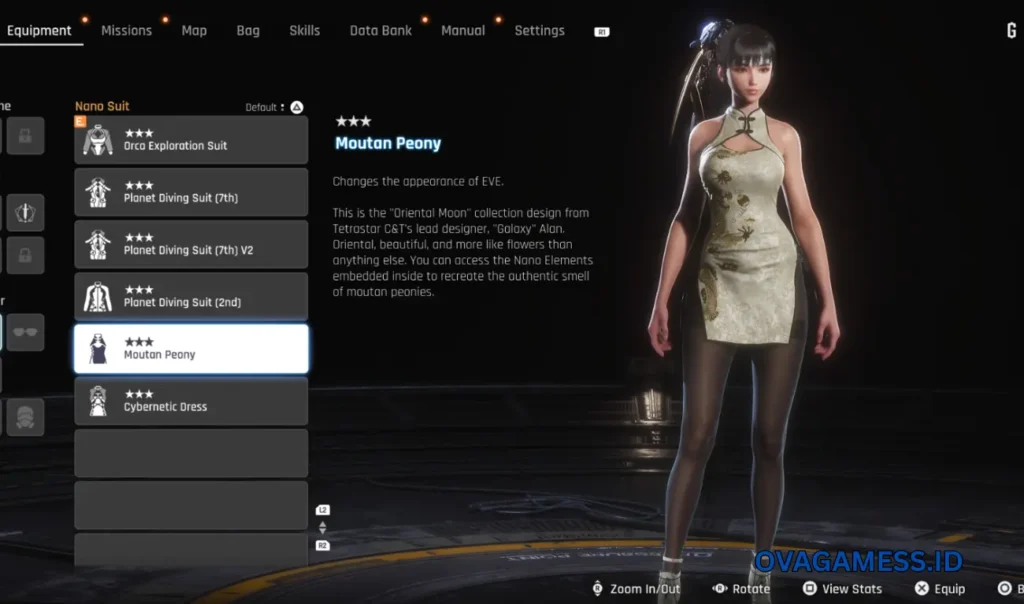Viewport: 1024px width, 604px height.
Task: Click the X icon beside Equip
Action: (921, 589)
